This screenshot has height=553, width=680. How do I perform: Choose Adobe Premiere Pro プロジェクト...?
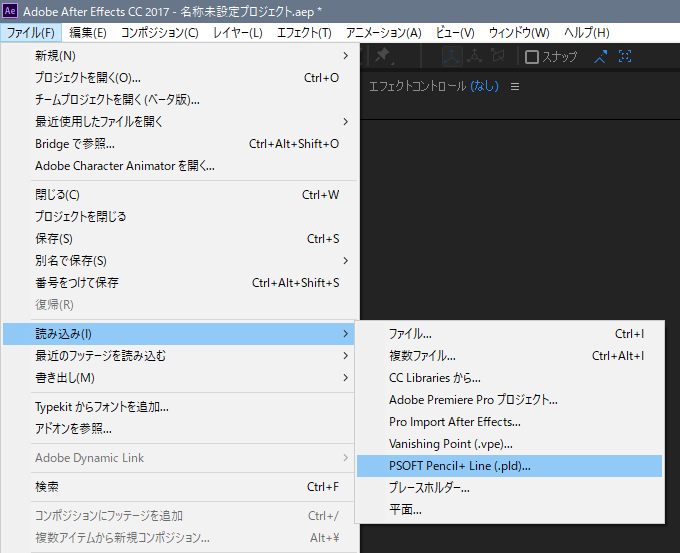pos(510,400)
